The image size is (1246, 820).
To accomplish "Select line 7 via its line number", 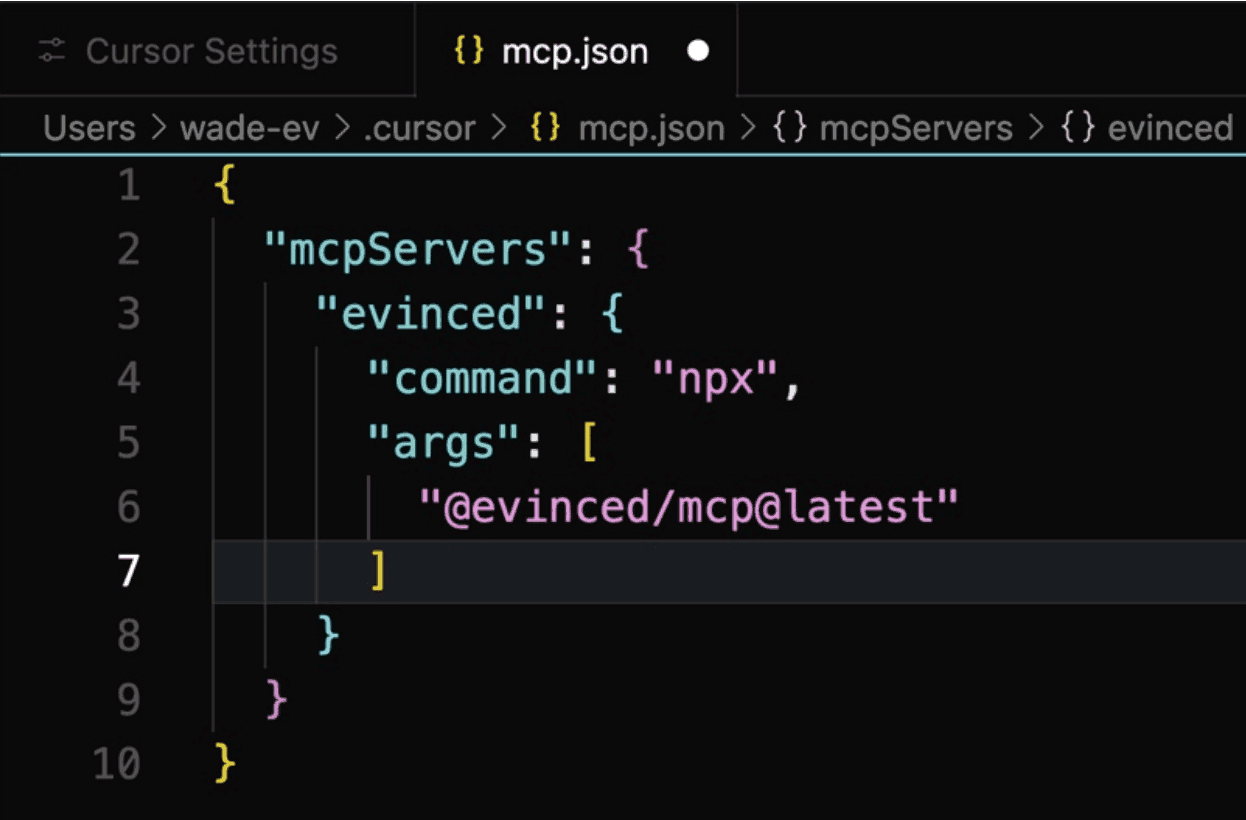I will coord(128,571).
